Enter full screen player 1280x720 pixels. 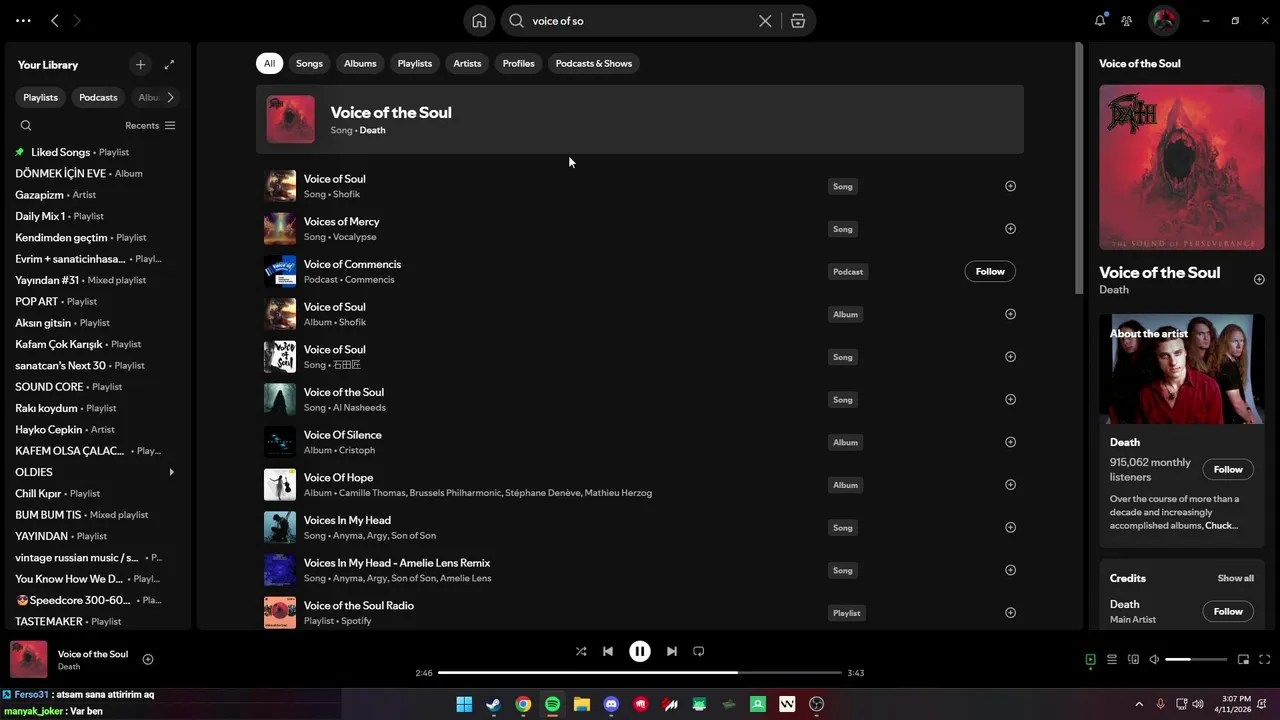(x=1265, y=660)
